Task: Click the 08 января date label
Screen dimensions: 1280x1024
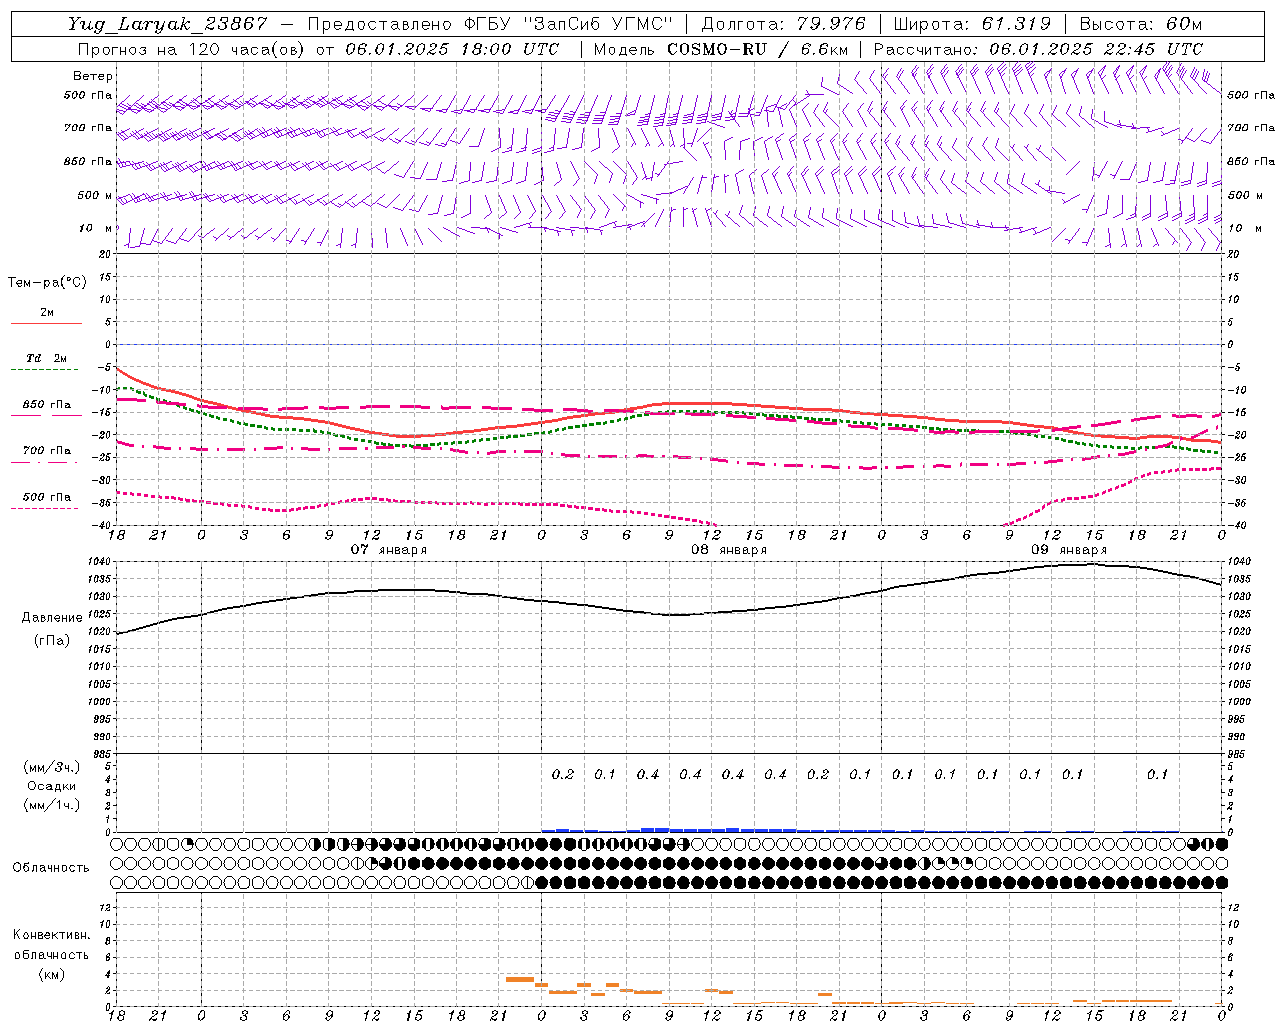Action: (x=729, y=550)
